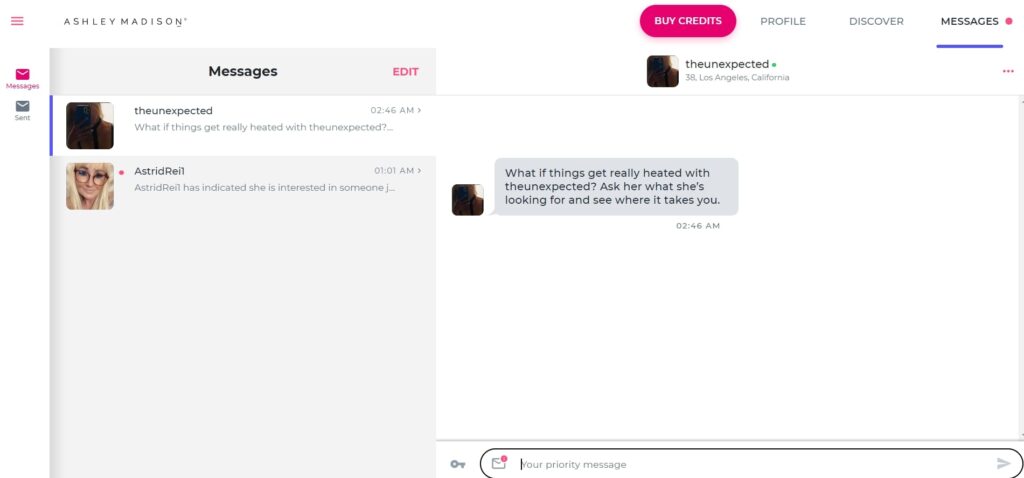Go to the Messages tab in top navigation
Image resolution: width=1024 pixels, height=478 pixels.
click(969, 22)
